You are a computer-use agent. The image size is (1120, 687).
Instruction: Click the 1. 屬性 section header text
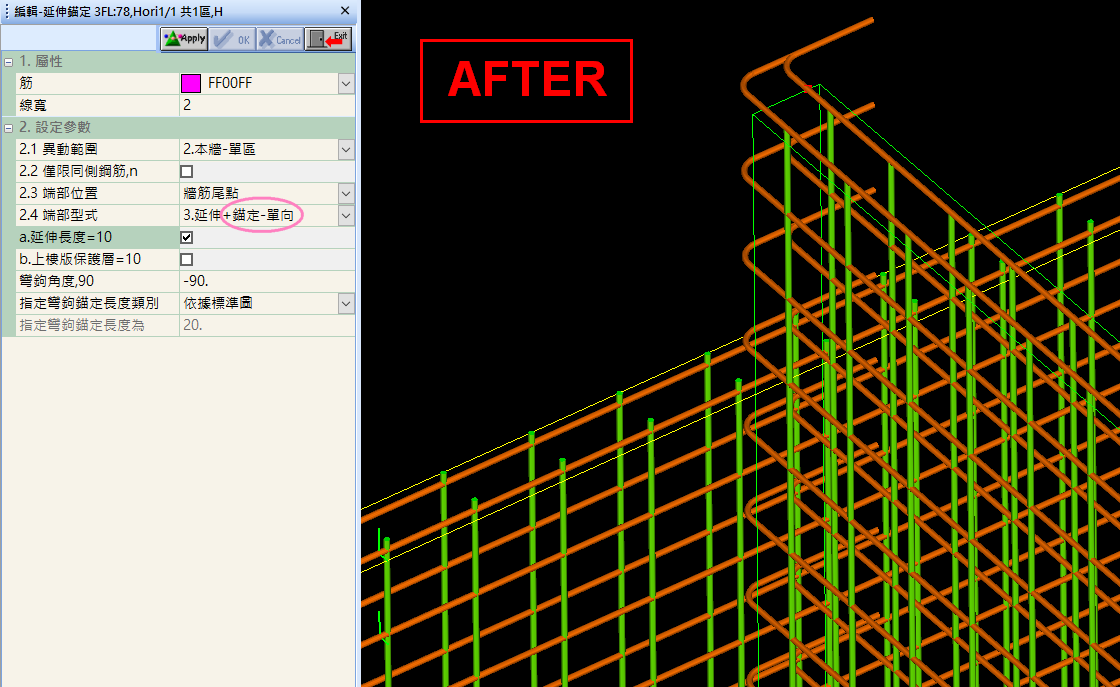[x=41, y=61]
